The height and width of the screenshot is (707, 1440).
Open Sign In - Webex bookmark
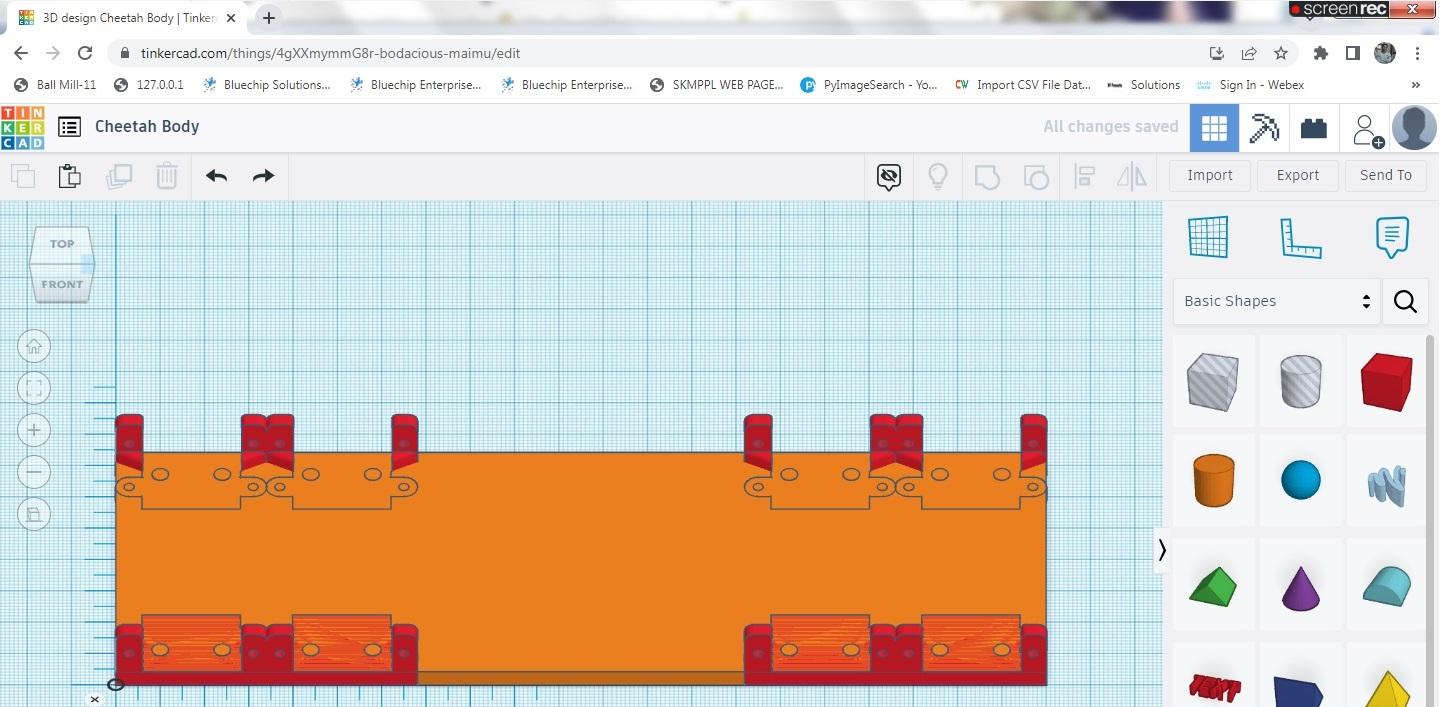pos(1249,85)
